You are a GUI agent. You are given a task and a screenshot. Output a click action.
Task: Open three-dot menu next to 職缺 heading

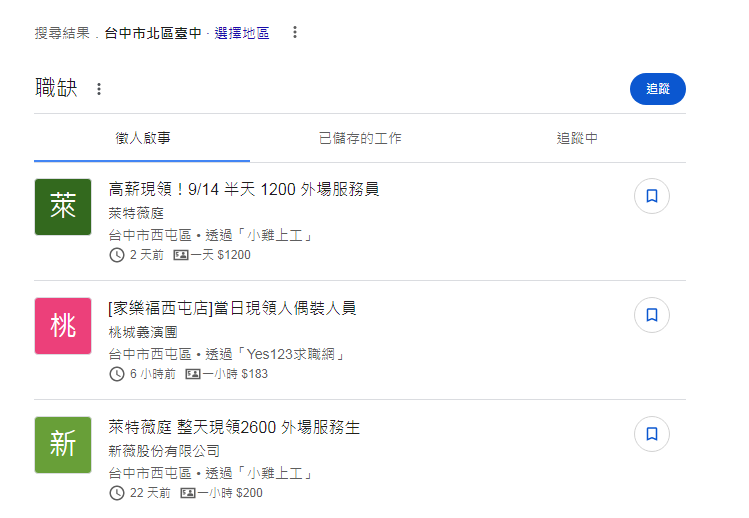coord(98,89)
